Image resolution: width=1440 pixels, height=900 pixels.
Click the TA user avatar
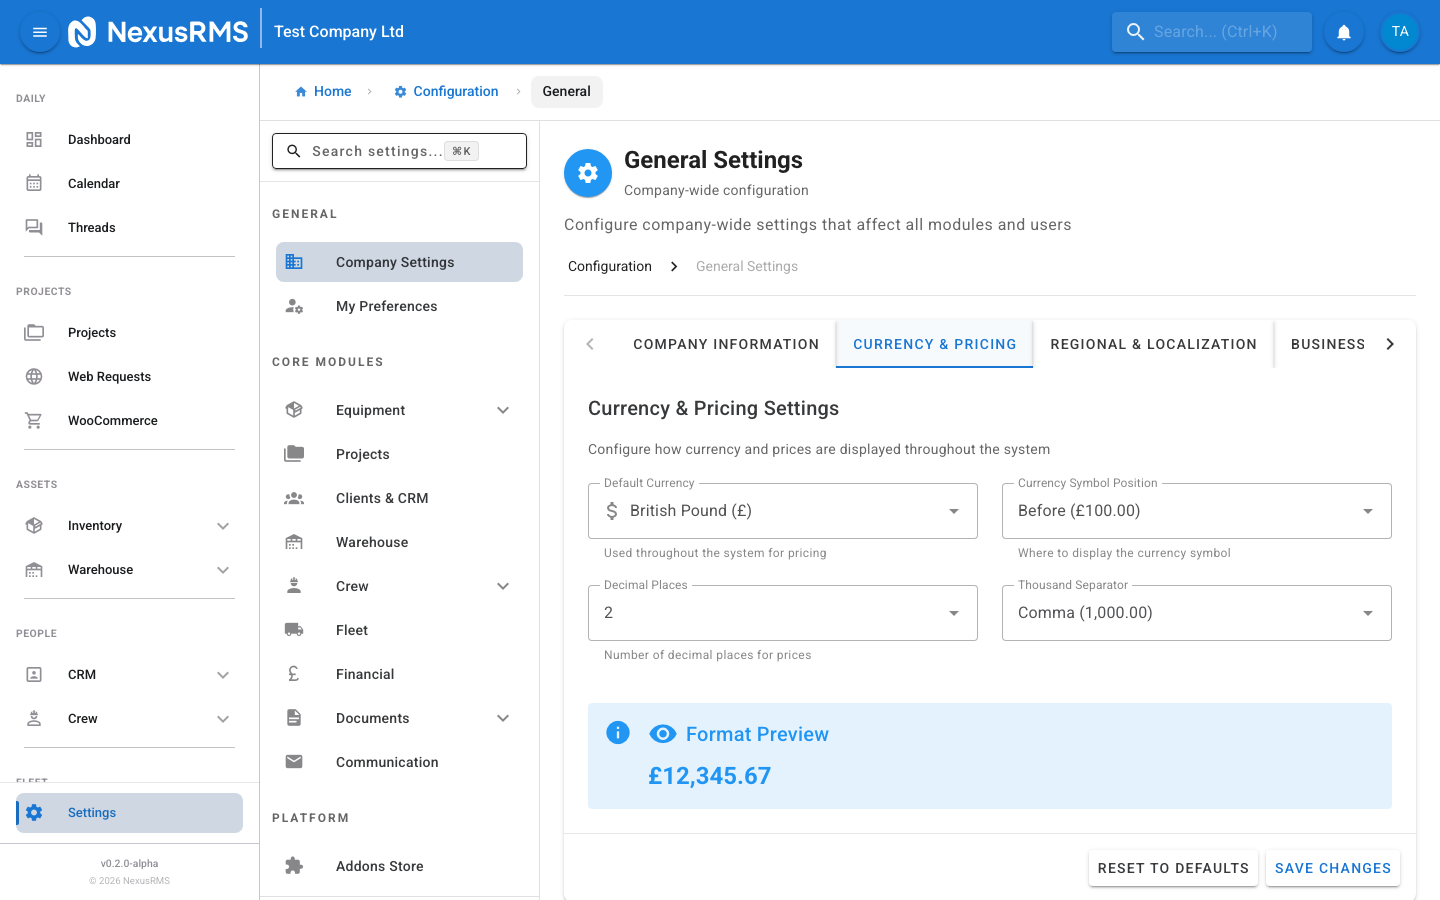(1399, 32)
